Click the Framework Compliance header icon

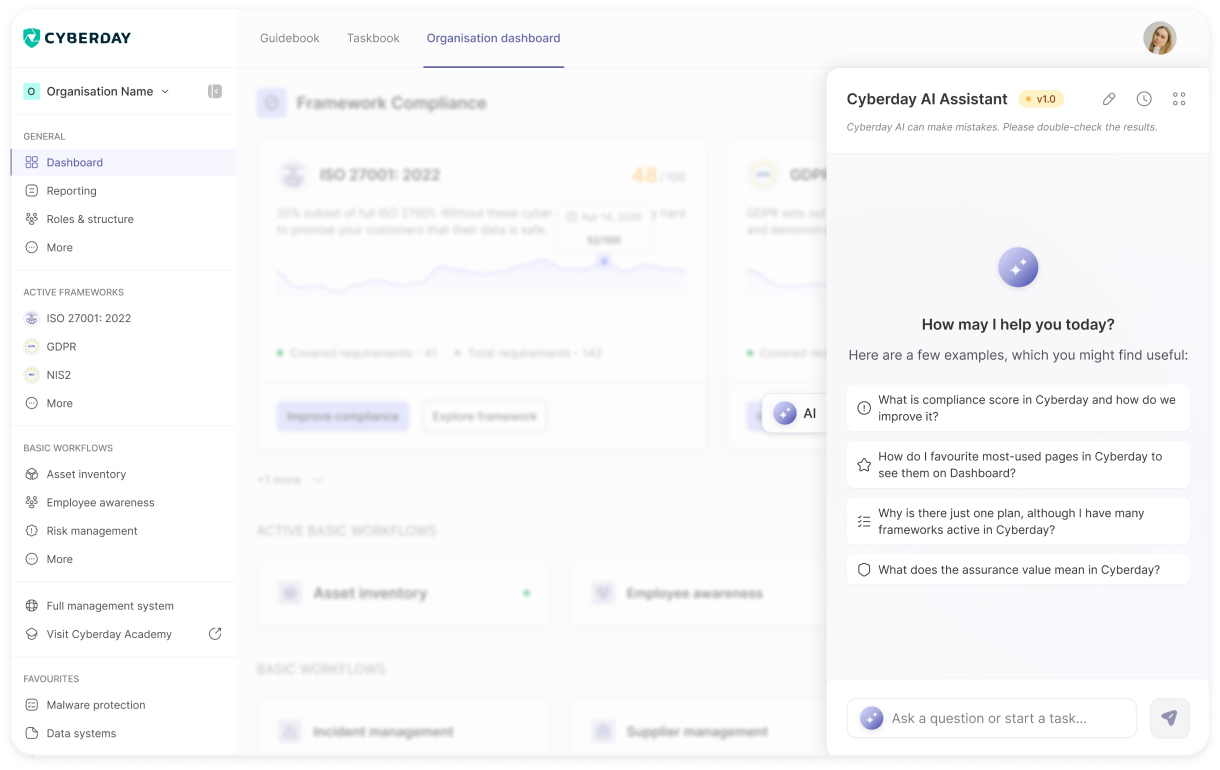pos(271,103)
